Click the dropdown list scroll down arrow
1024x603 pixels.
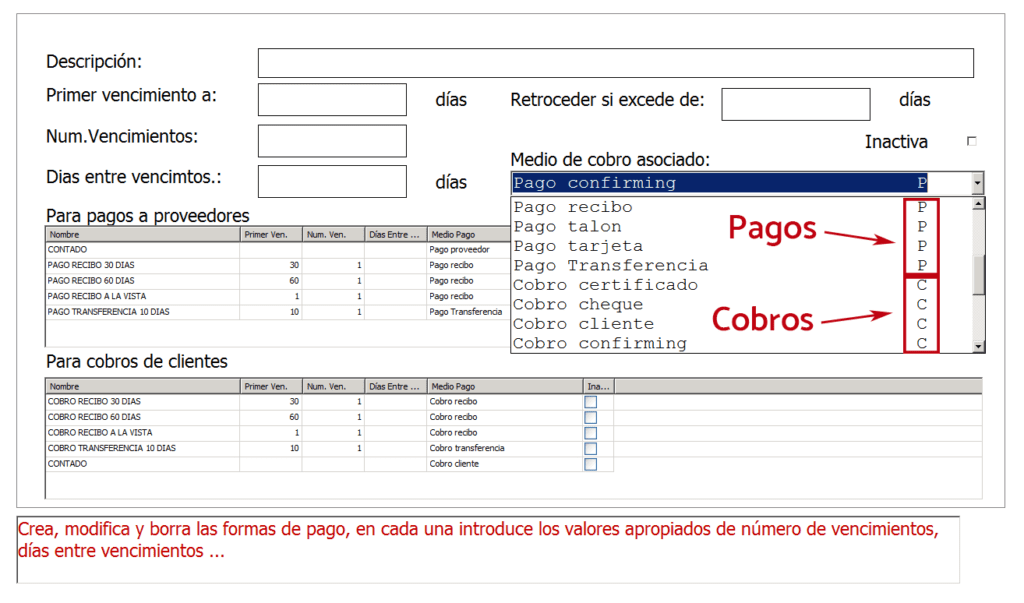click(x=978, y=345)
